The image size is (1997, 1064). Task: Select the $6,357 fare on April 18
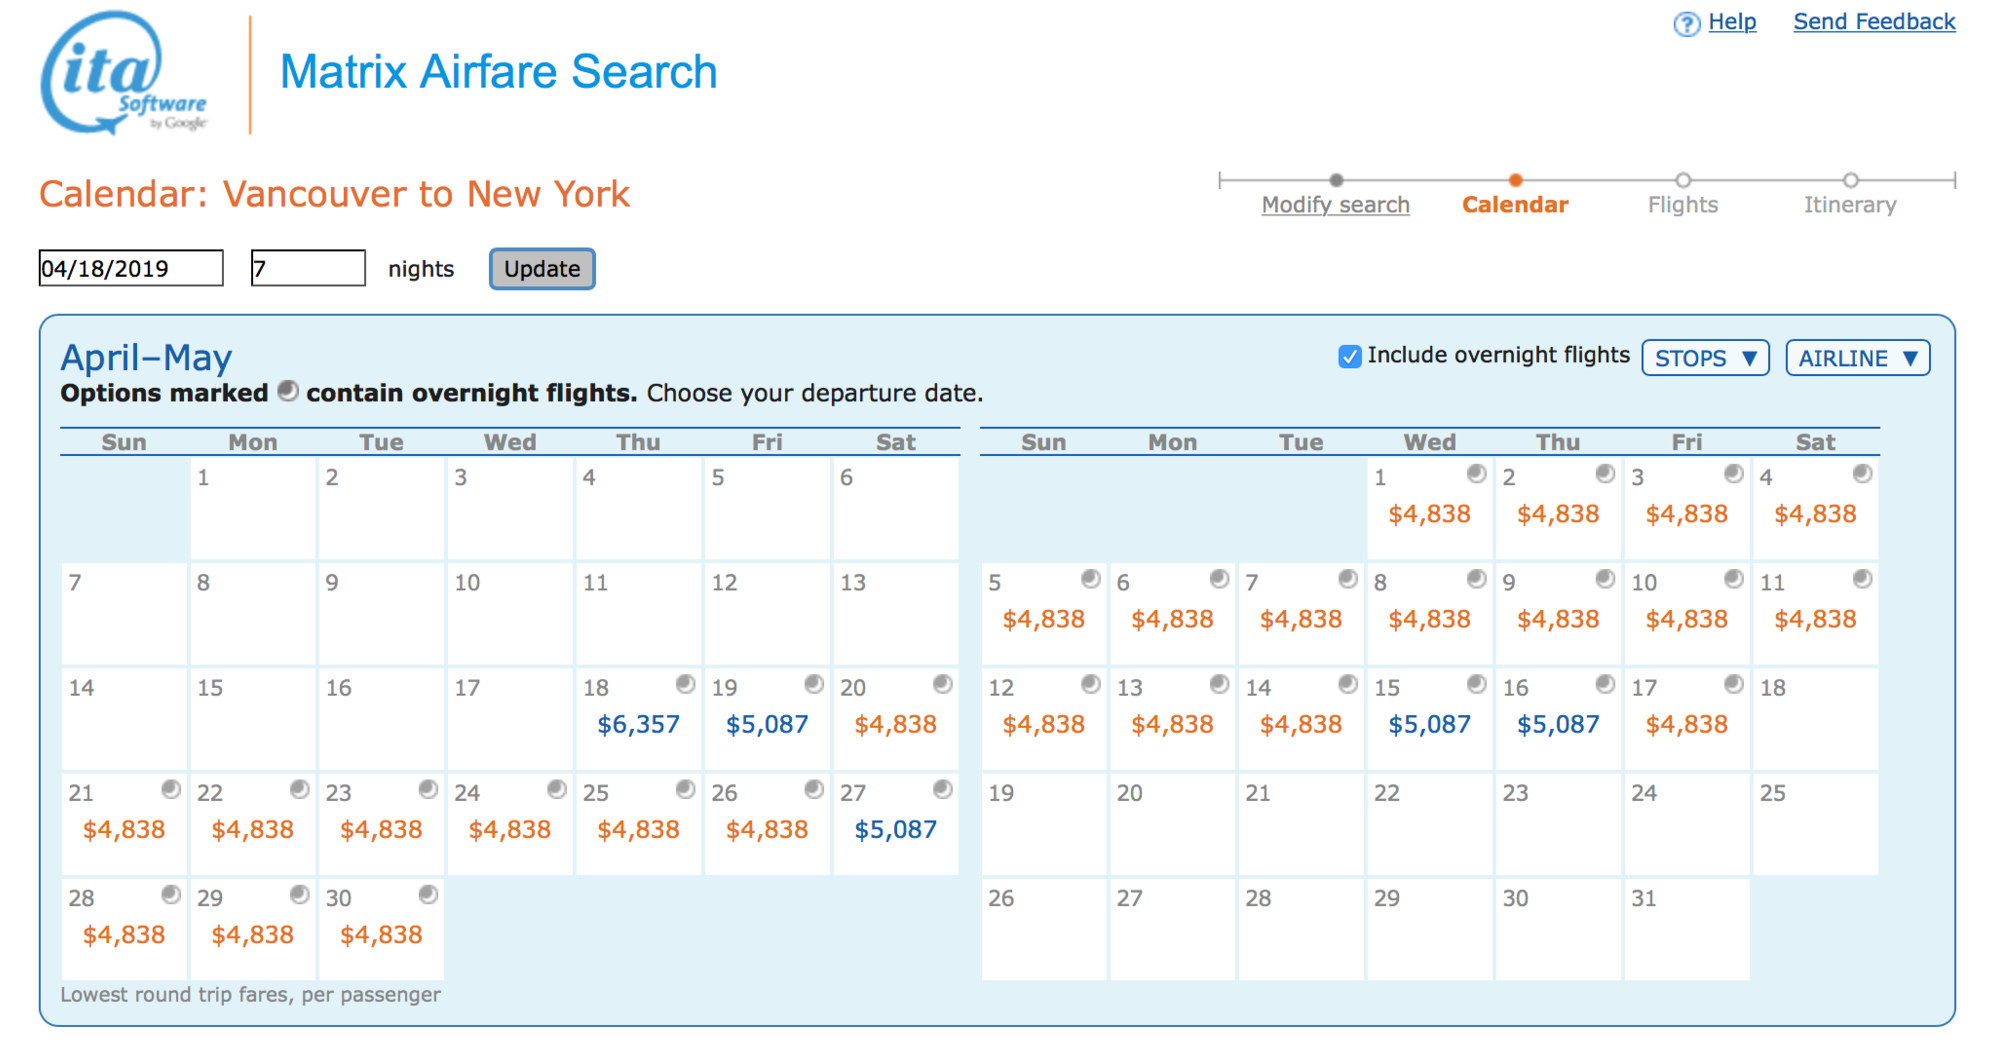tap(638, 725)
